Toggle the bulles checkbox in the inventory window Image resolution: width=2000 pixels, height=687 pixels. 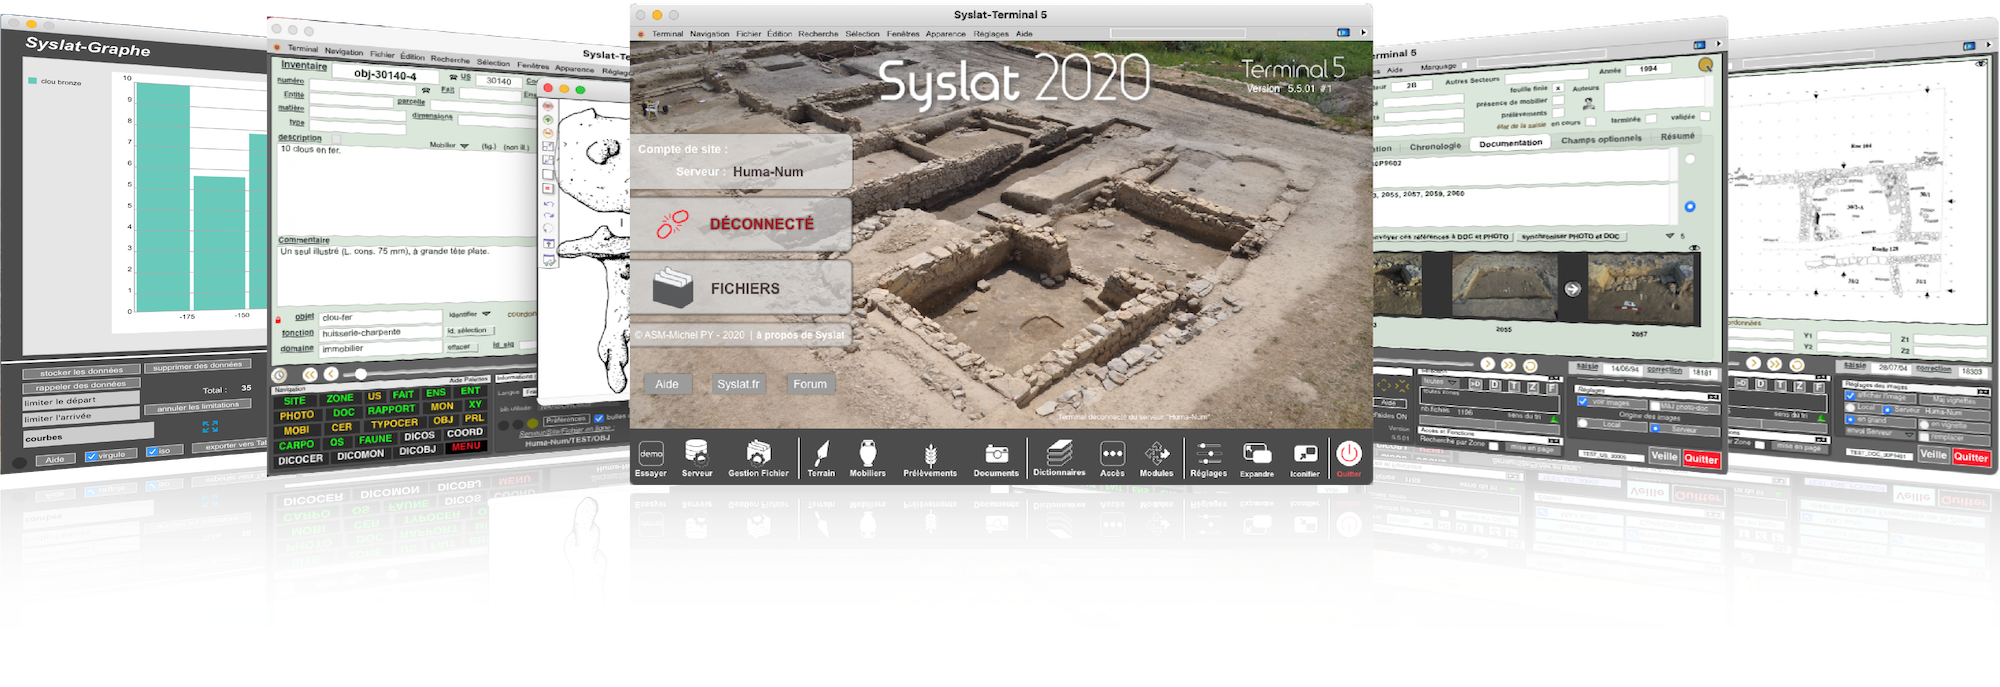point(599,418)
